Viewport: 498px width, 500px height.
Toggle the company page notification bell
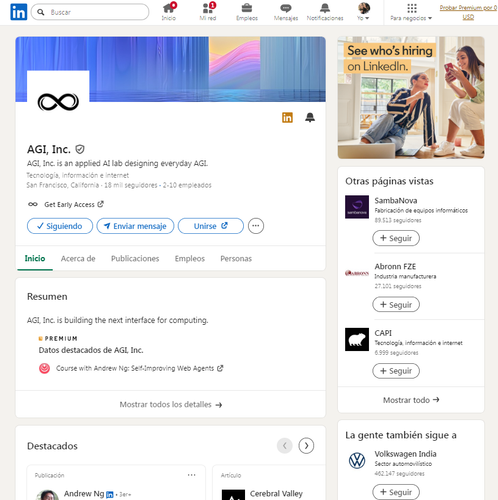click(x=310, y=117)
